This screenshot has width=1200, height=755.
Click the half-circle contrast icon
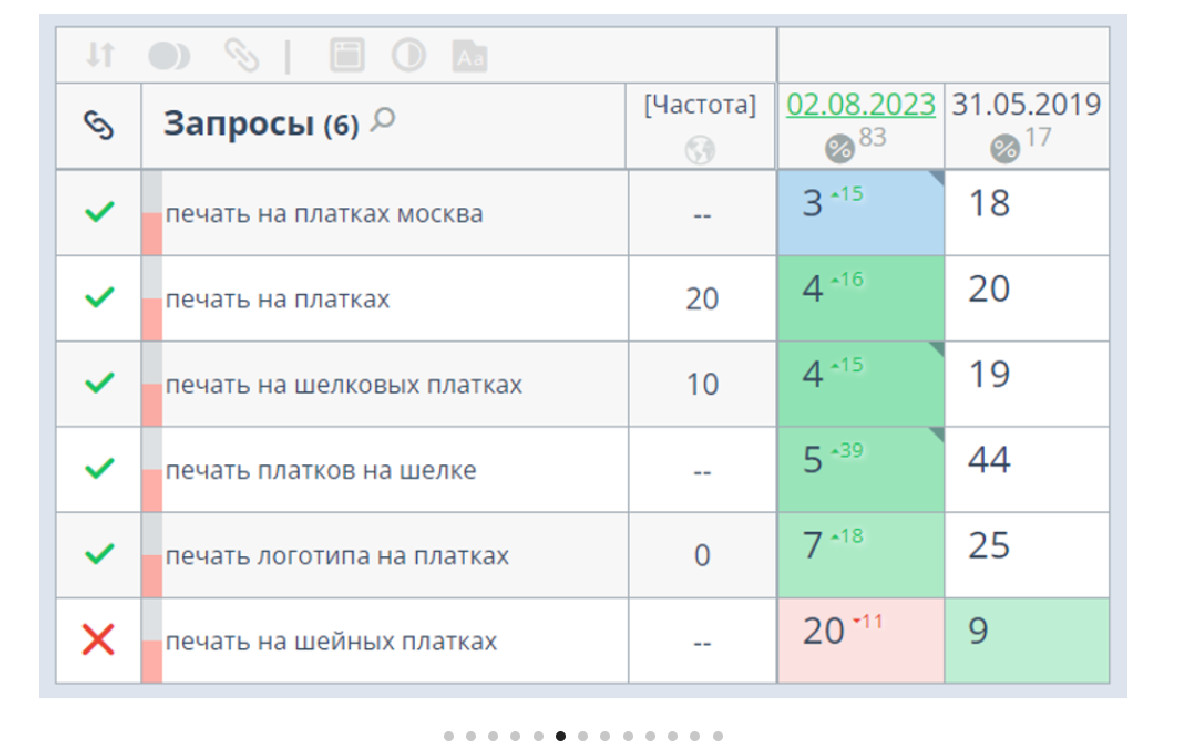(408, 56)
